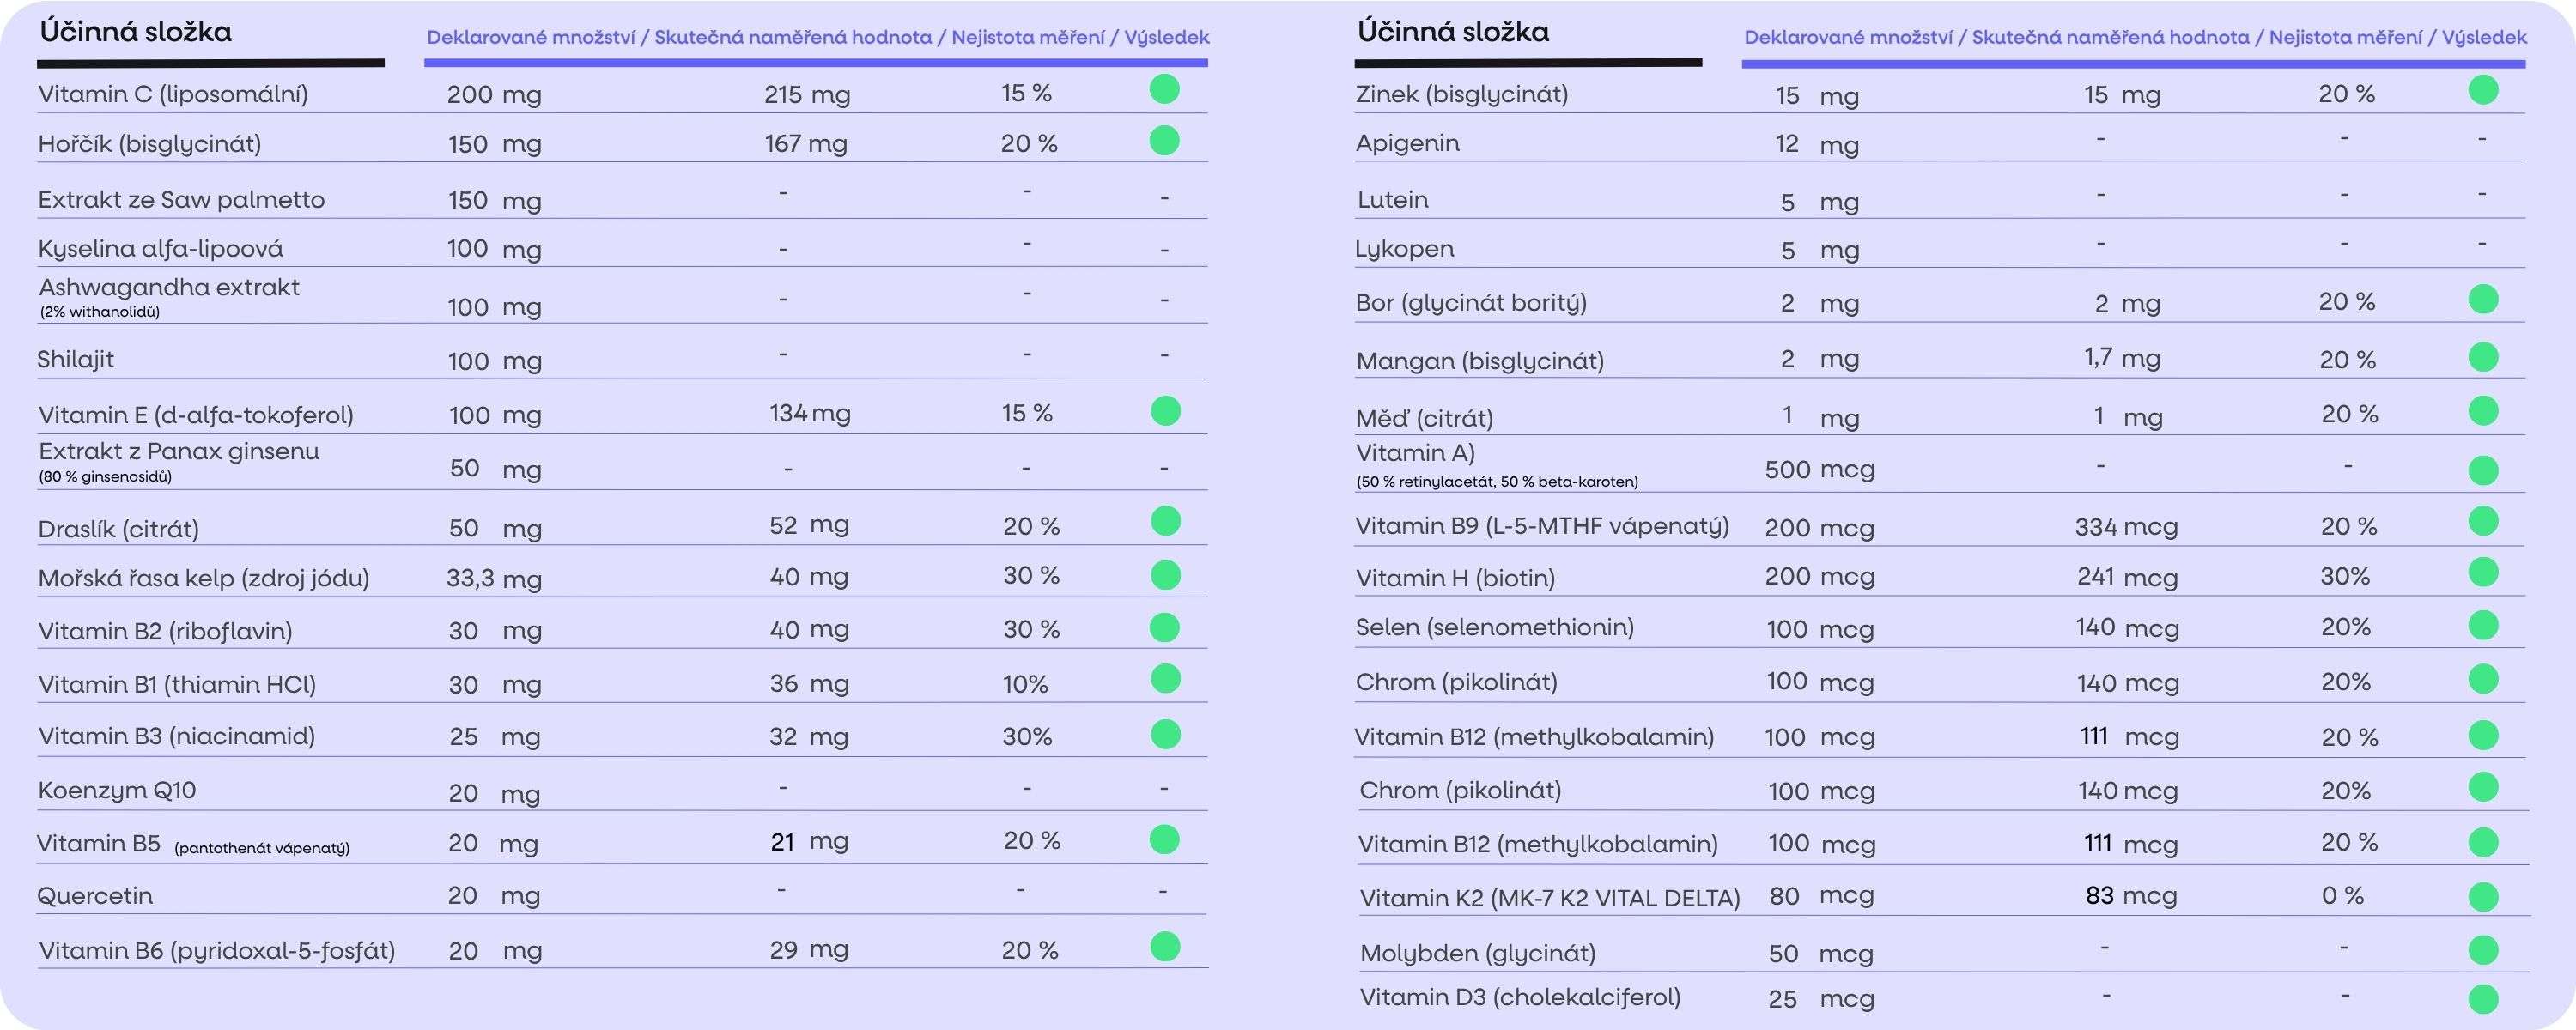
Task: Click the Apigenin ingredient name
Action: [x=1407, y=143]
